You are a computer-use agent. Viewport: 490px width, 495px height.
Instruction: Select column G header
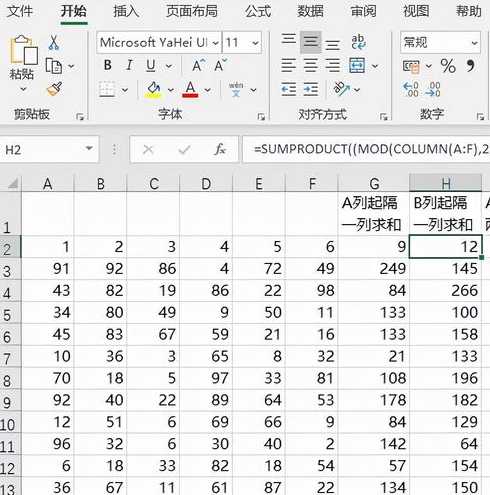pos(374,183)
